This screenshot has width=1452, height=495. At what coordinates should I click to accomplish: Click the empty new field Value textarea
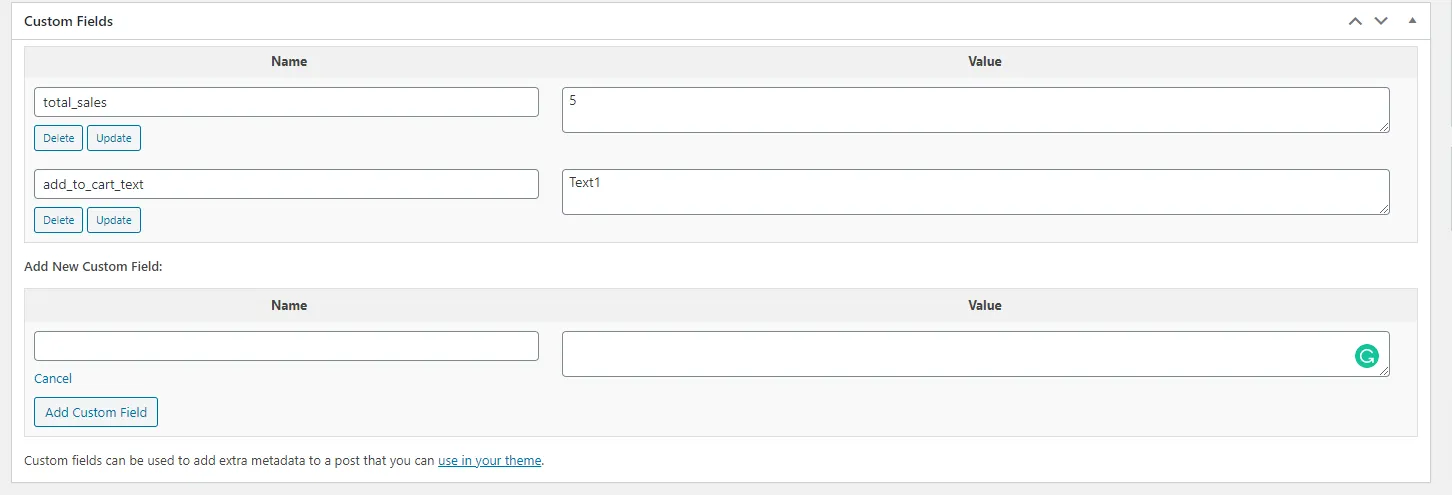point(950,354)
